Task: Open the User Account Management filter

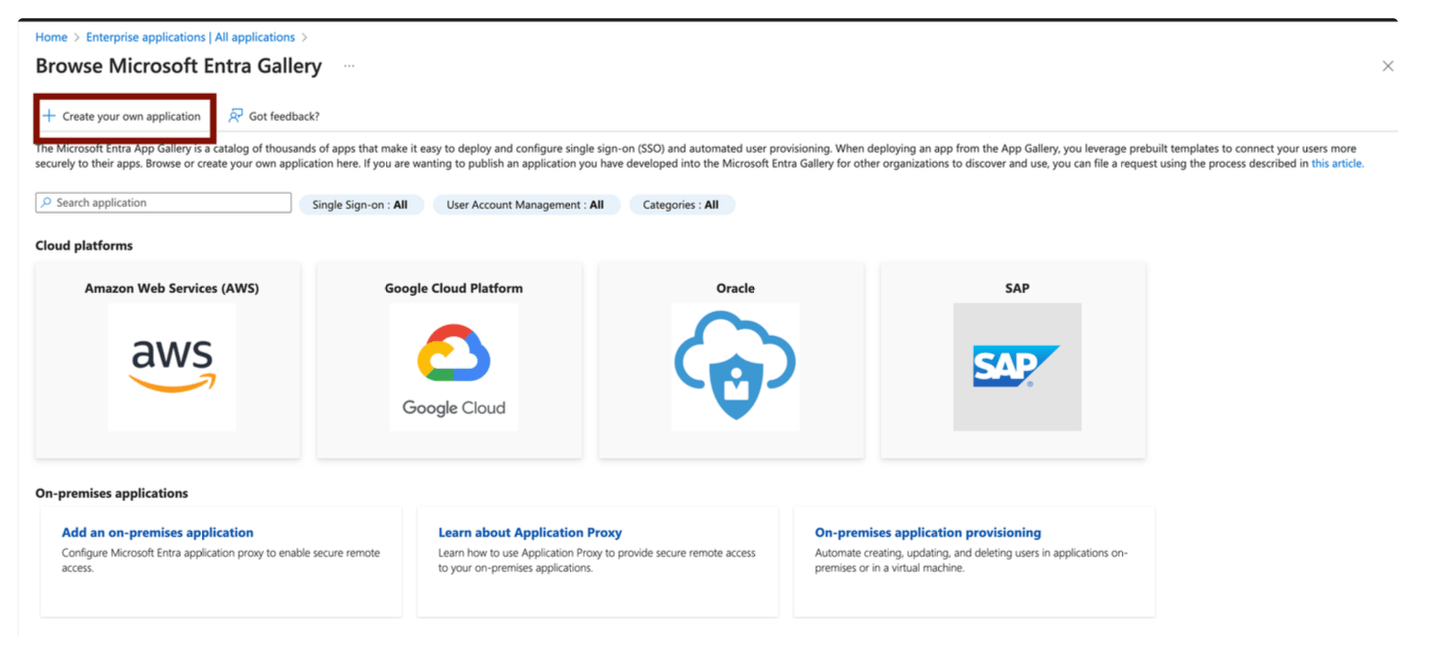Action: (x=526, y=204)
